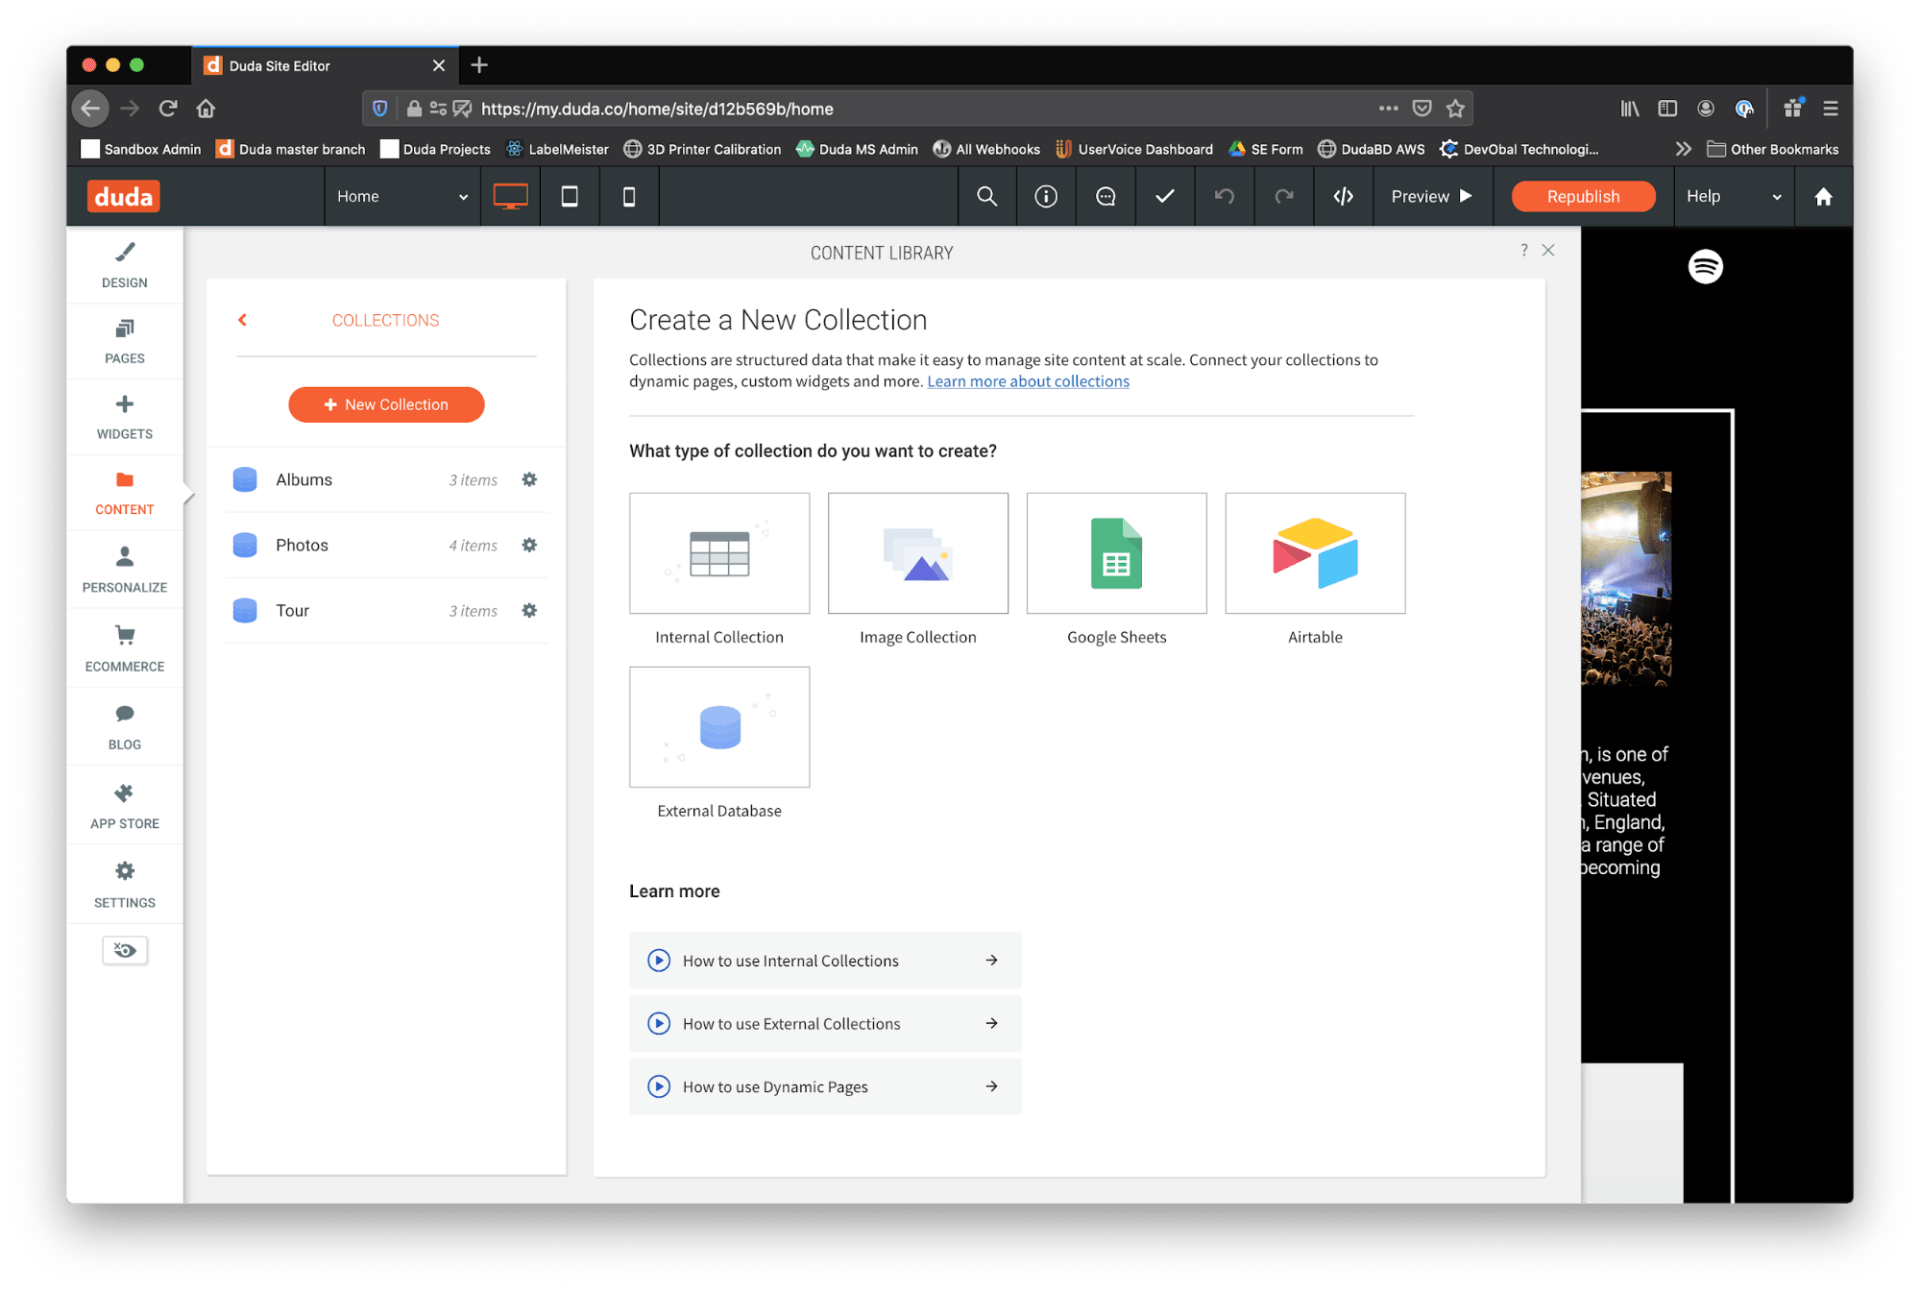
Task: Choose Internal Collection type
Action: [x=719, y=553]
